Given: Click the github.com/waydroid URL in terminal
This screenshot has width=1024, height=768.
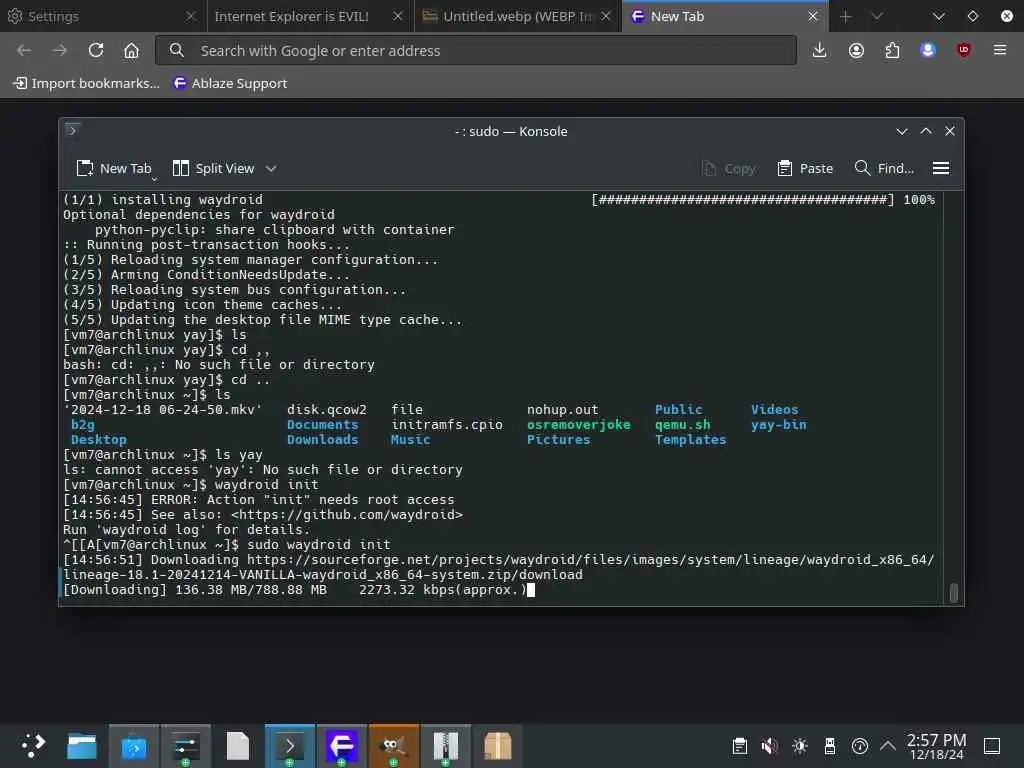Looking at the screenshot, I should click(x=347, y=515).
